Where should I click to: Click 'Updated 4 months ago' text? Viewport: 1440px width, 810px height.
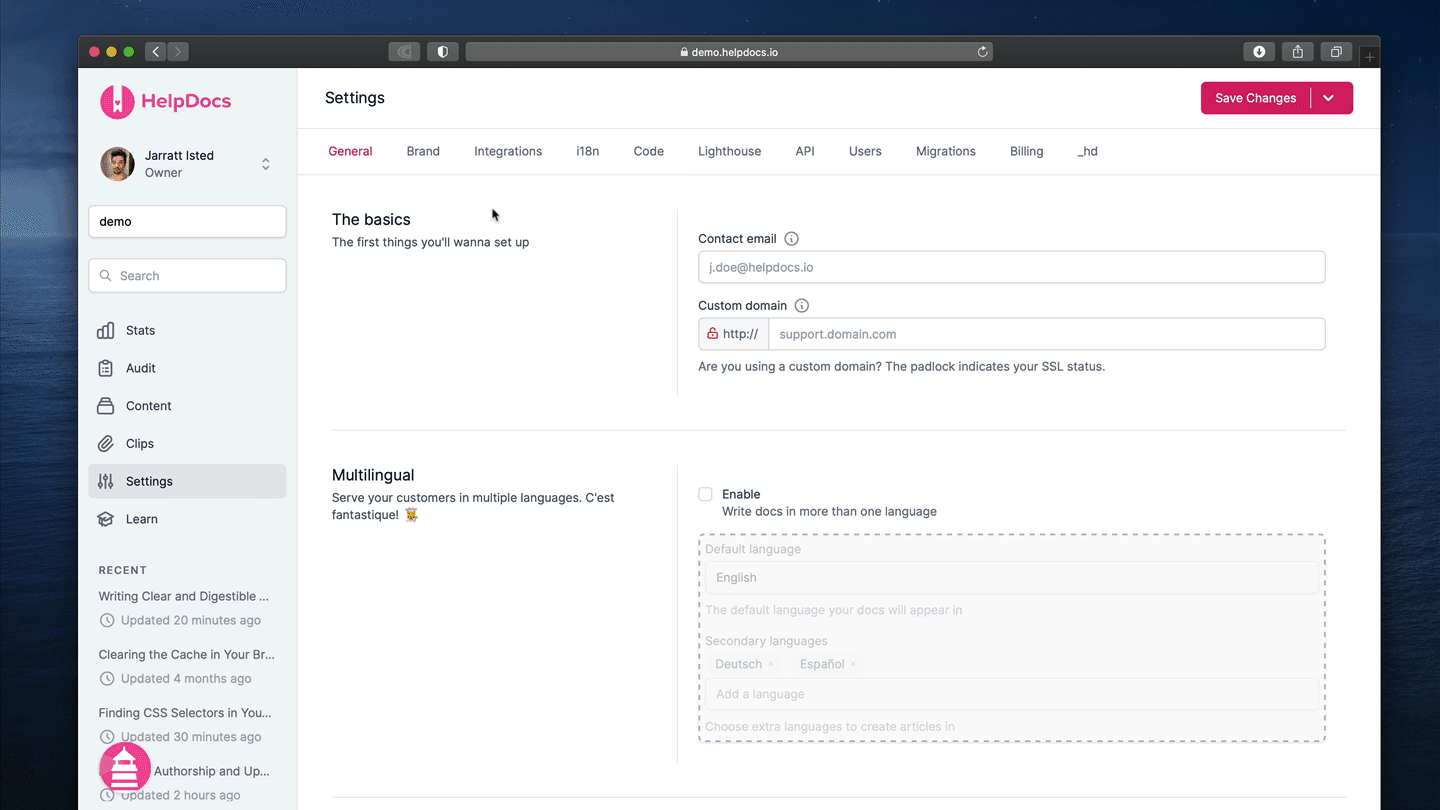(186, 679)
